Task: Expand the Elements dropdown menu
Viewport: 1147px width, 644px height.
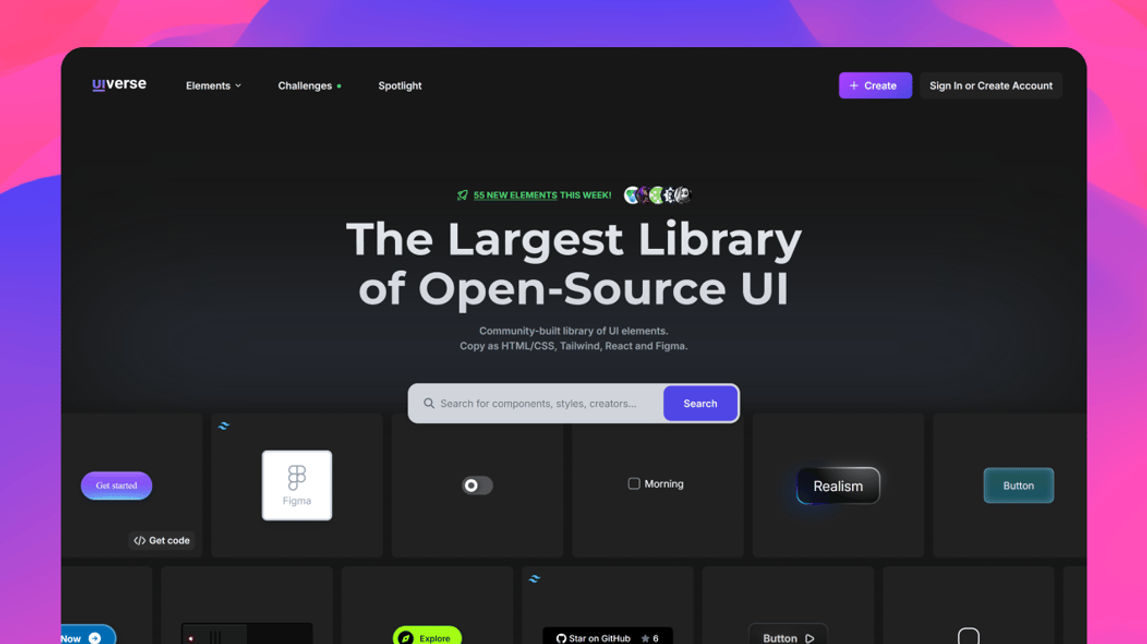Action: pyautogui.click(x=213, y=86)
